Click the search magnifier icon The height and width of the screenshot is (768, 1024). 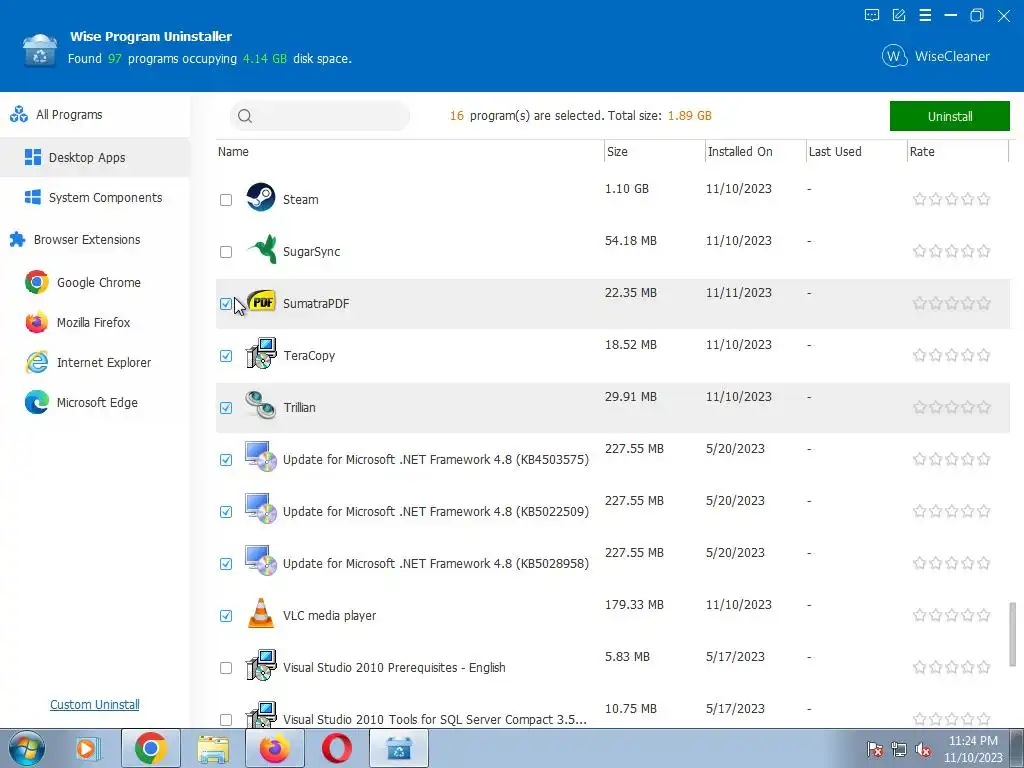[x=245, y=116]
